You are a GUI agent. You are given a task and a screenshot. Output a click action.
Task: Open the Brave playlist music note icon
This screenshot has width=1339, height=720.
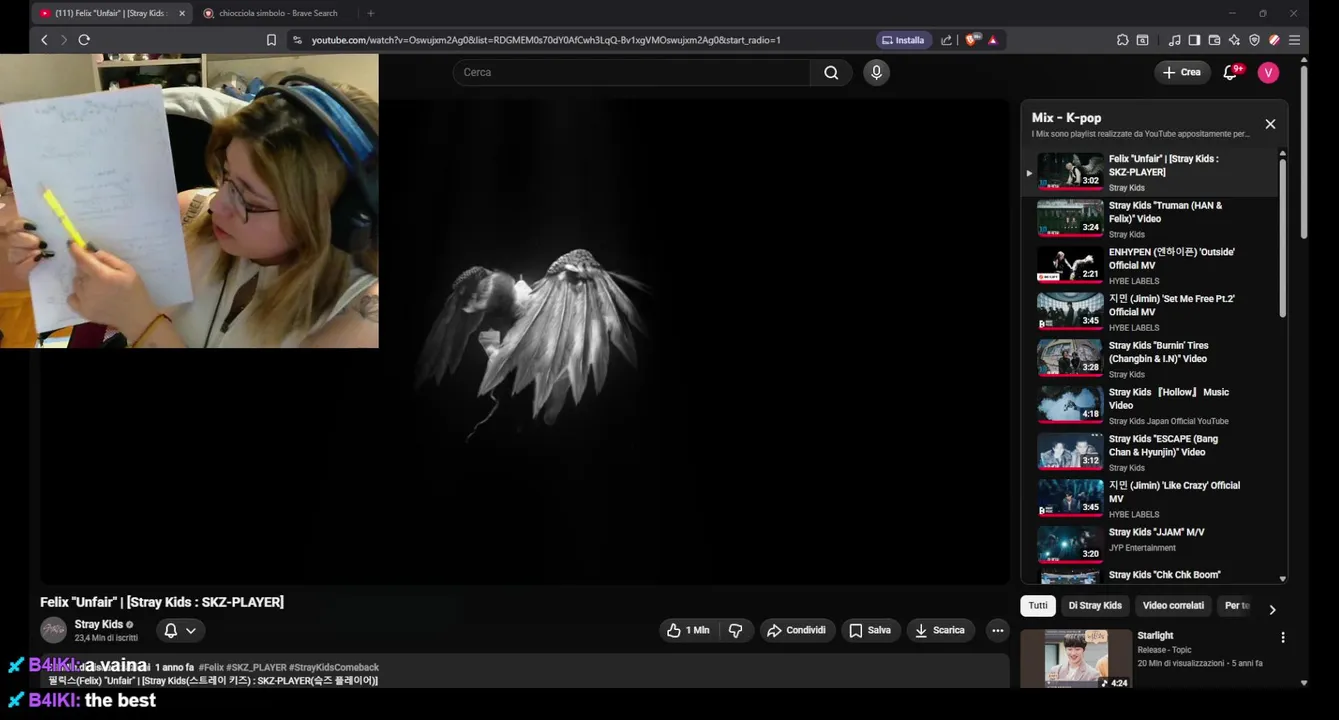coord(1174,40)
